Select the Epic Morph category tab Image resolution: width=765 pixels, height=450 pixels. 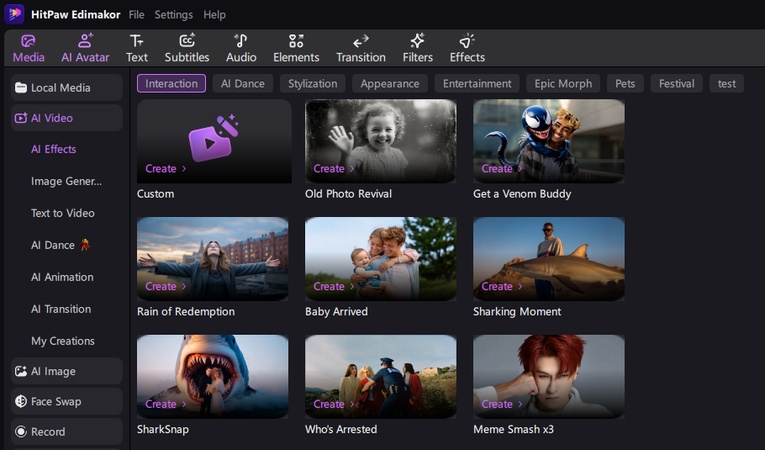click(563, 84)
